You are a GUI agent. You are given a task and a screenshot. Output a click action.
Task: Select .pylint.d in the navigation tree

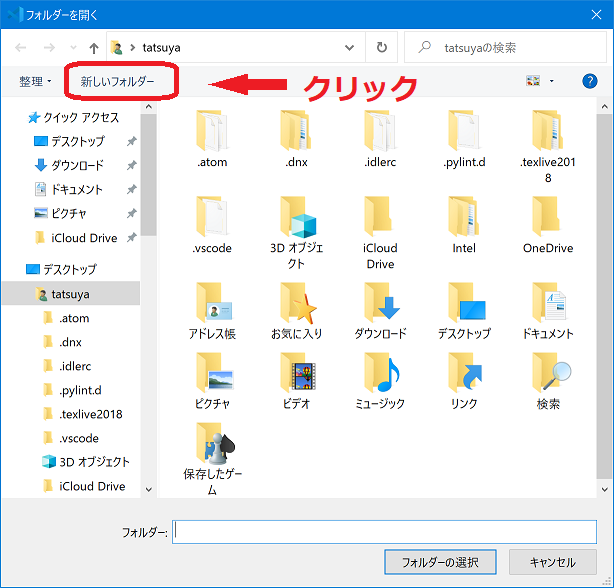tap(72, 390)
